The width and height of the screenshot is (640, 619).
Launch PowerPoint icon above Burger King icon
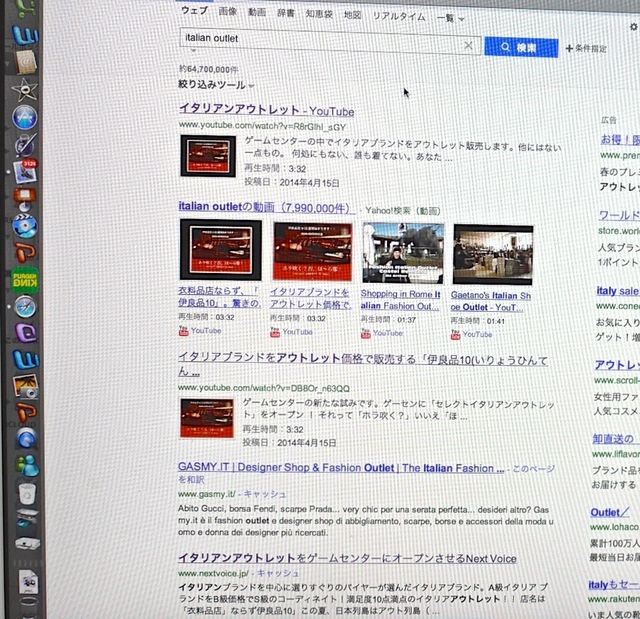click(26, 252)
